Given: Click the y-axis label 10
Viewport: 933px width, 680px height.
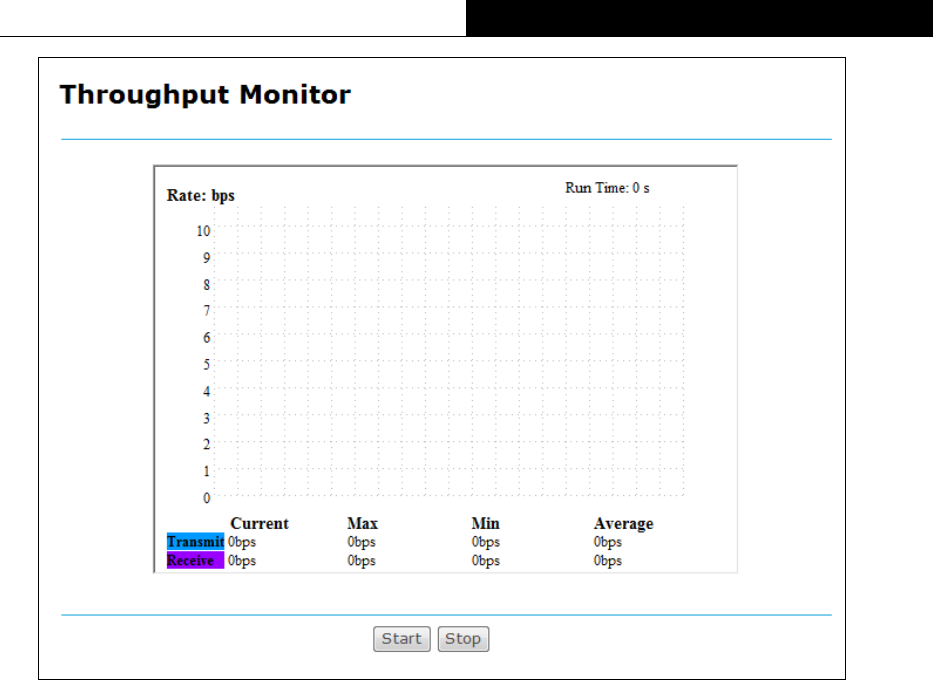Looking at the screenshot, I should [x=203, y=231].
